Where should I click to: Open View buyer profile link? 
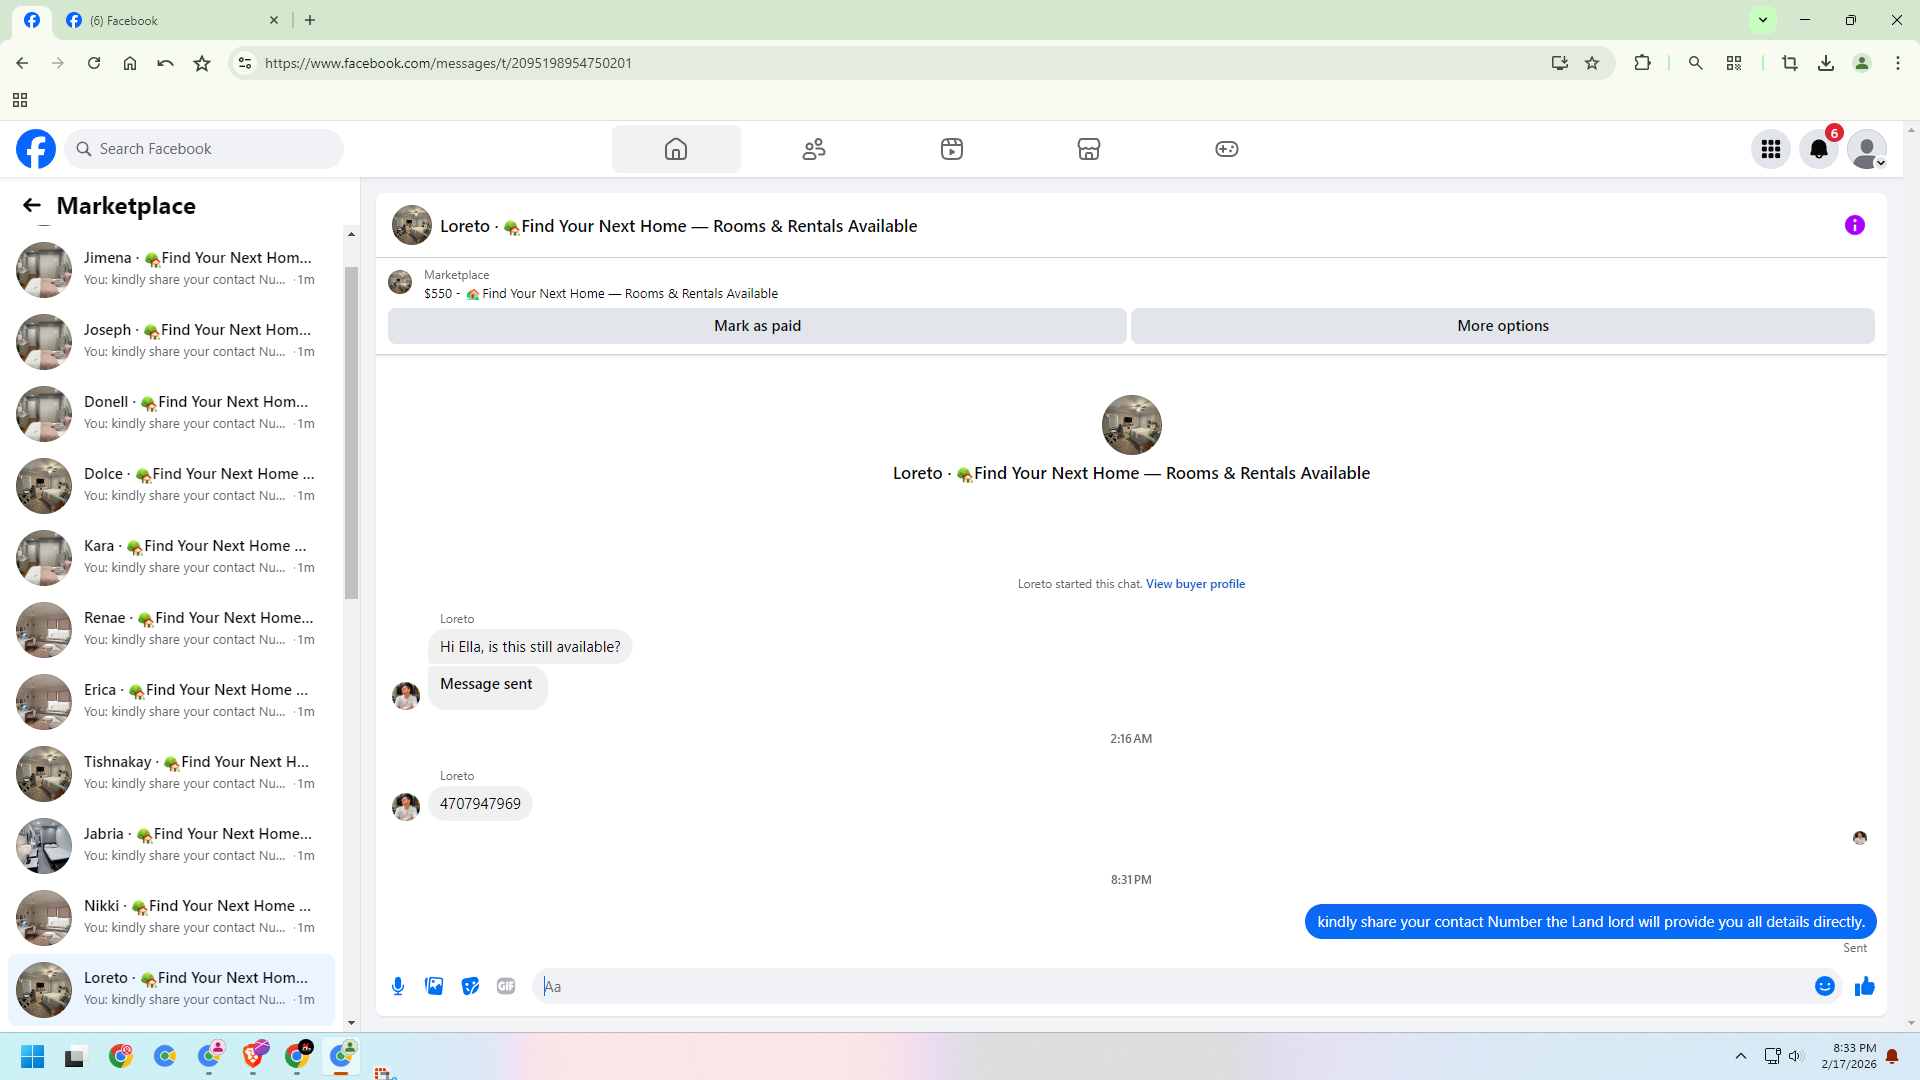click(1195, 584)
